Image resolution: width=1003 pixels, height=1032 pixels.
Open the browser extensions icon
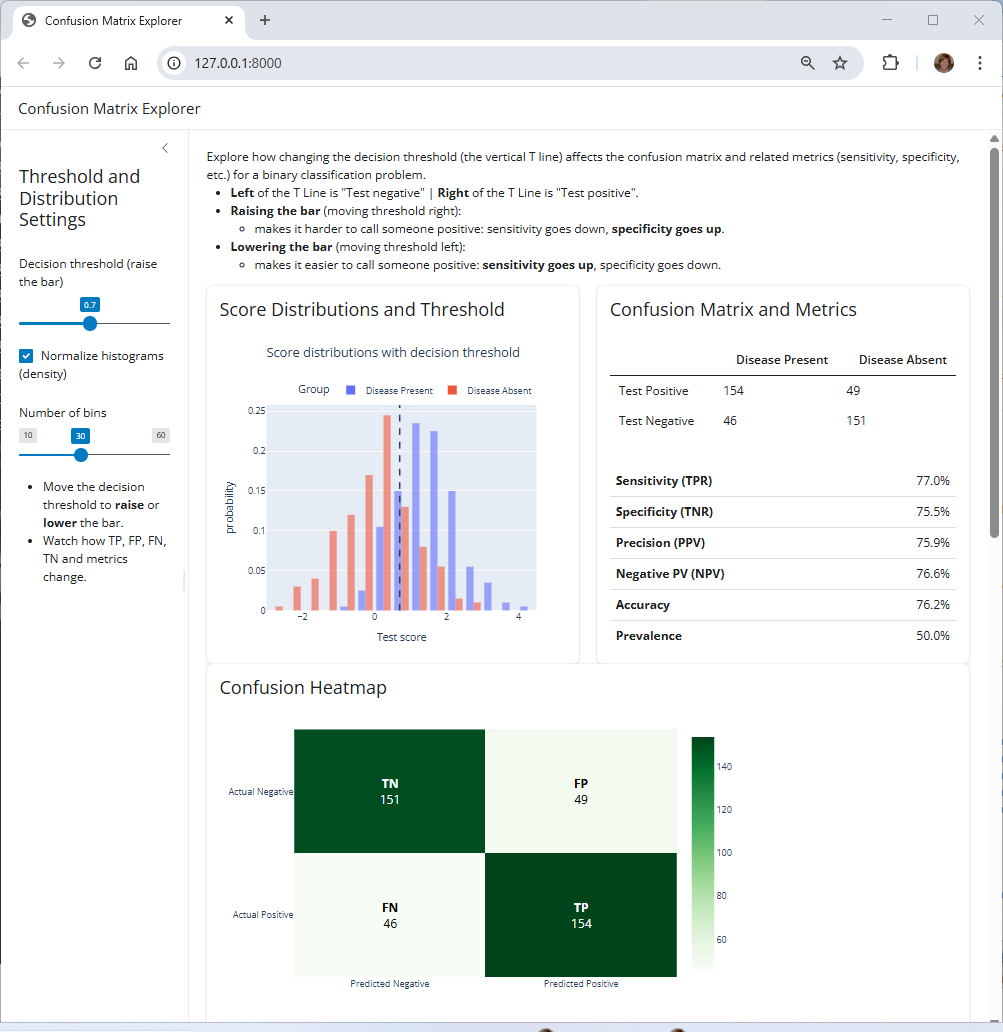889,62
